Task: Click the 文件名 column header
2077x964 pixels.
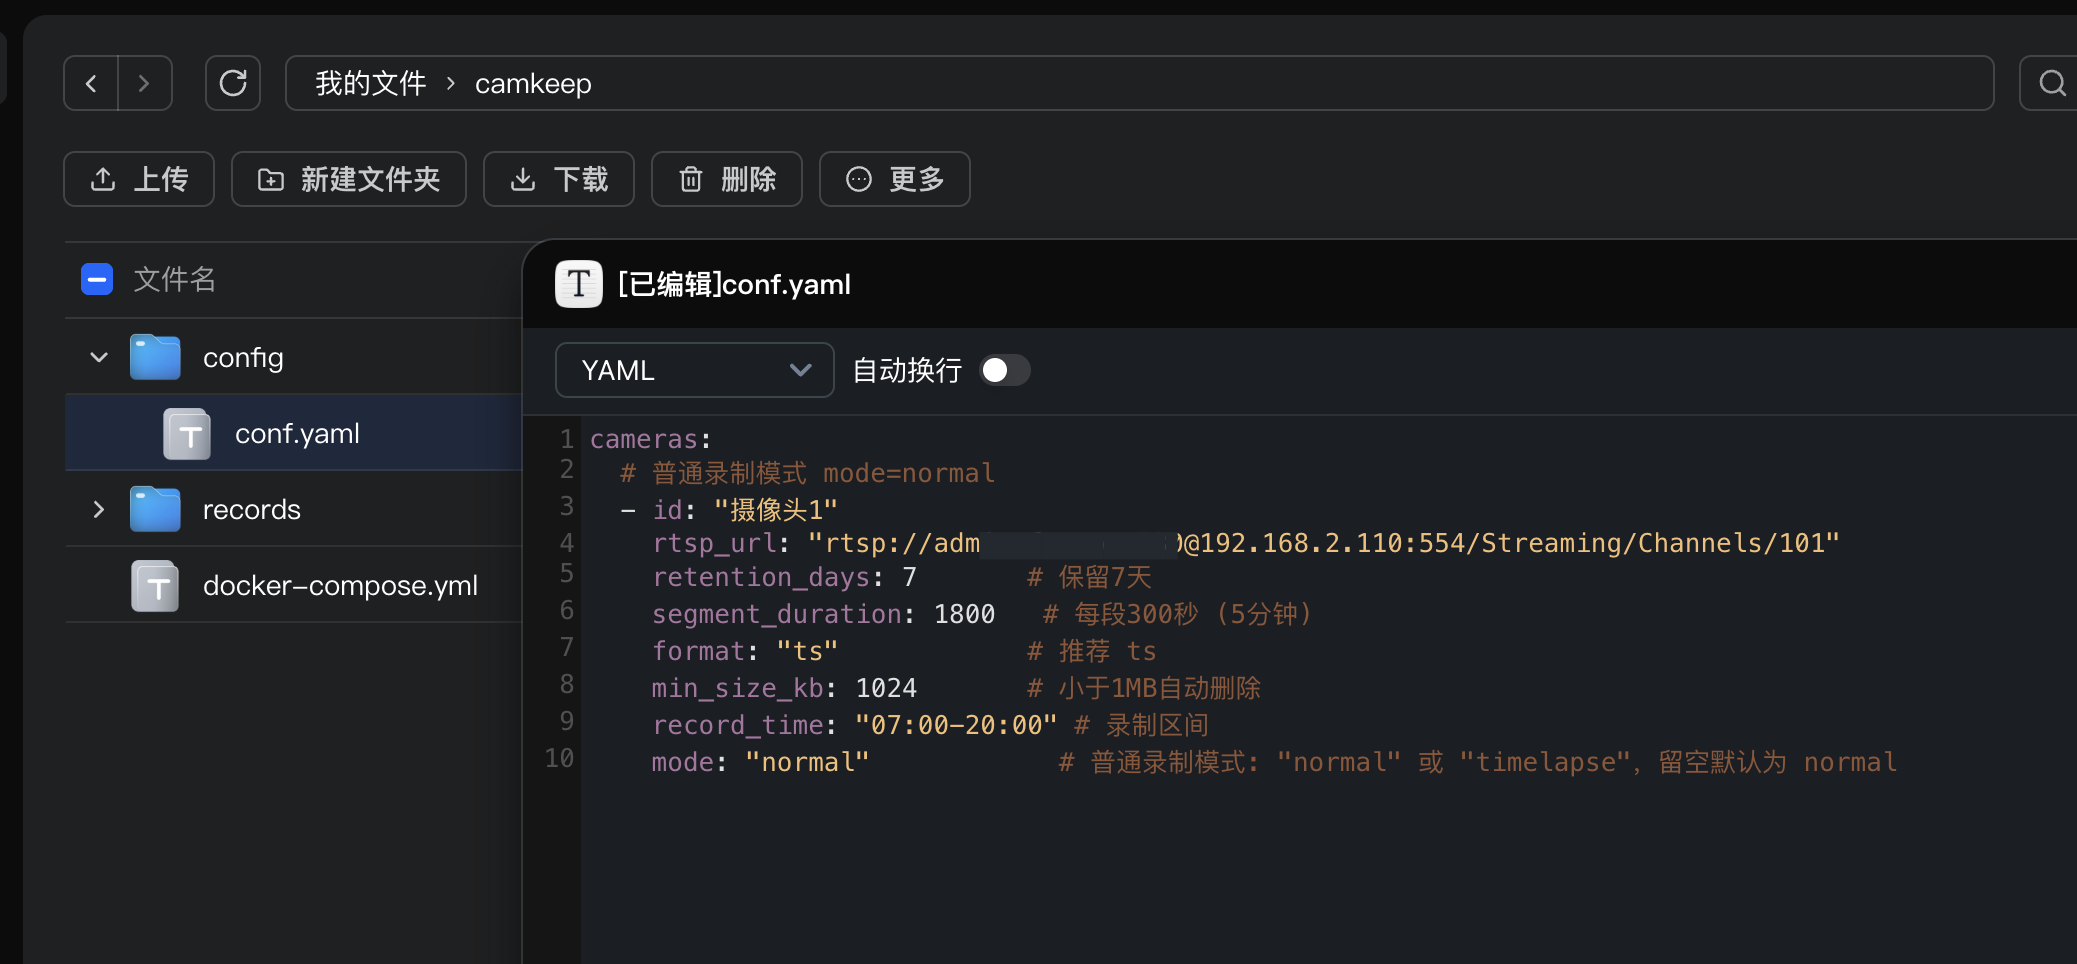Action: click(x=175, y=279)
